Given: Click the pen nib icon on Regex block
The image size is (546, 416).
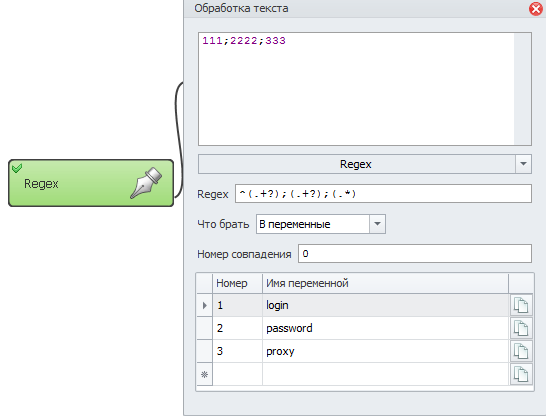Looking at the screenshot, I should (x=146, y=183).
